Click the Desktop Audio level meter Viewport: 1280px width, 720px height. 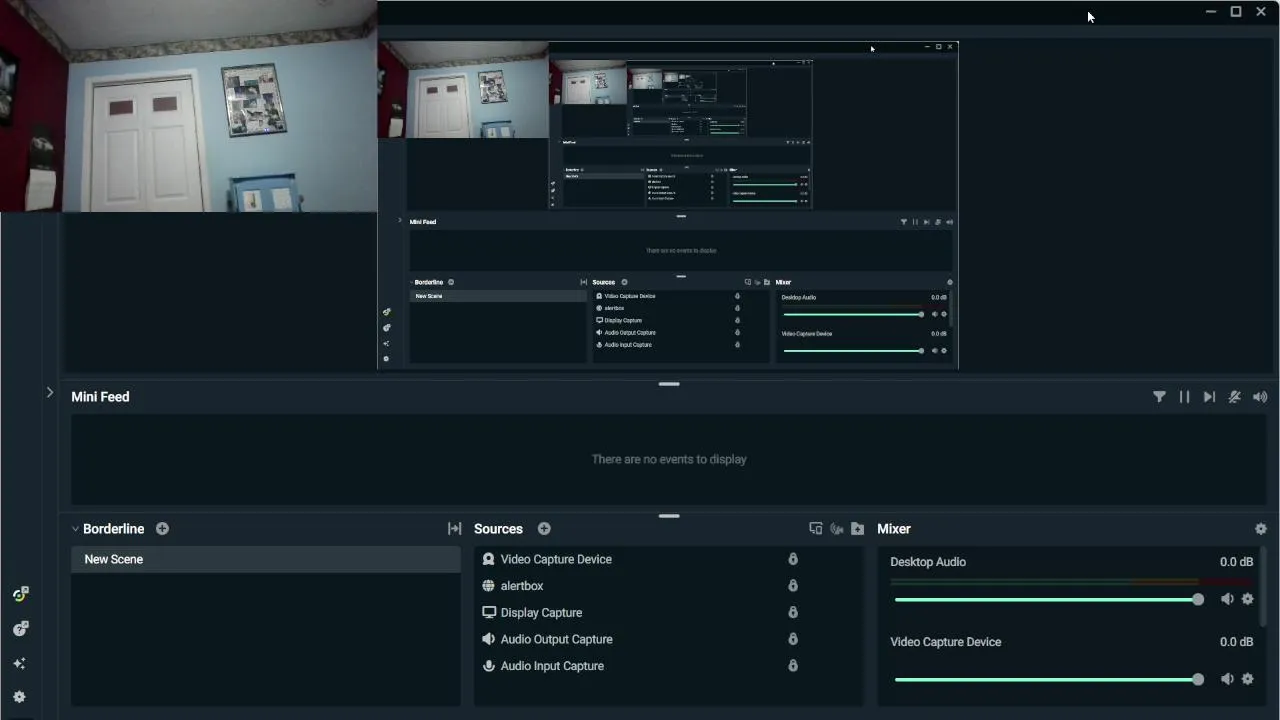coord(1071,581)
